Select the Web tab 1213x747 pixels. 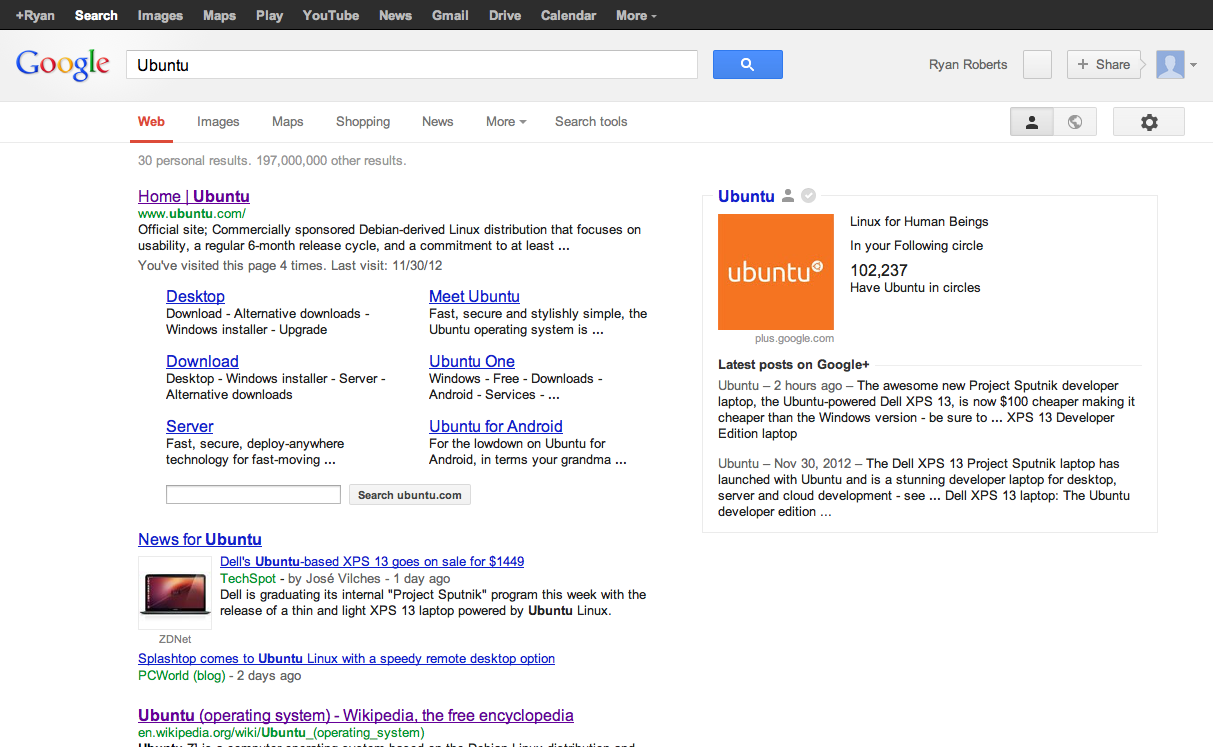[x=151, y=122]
